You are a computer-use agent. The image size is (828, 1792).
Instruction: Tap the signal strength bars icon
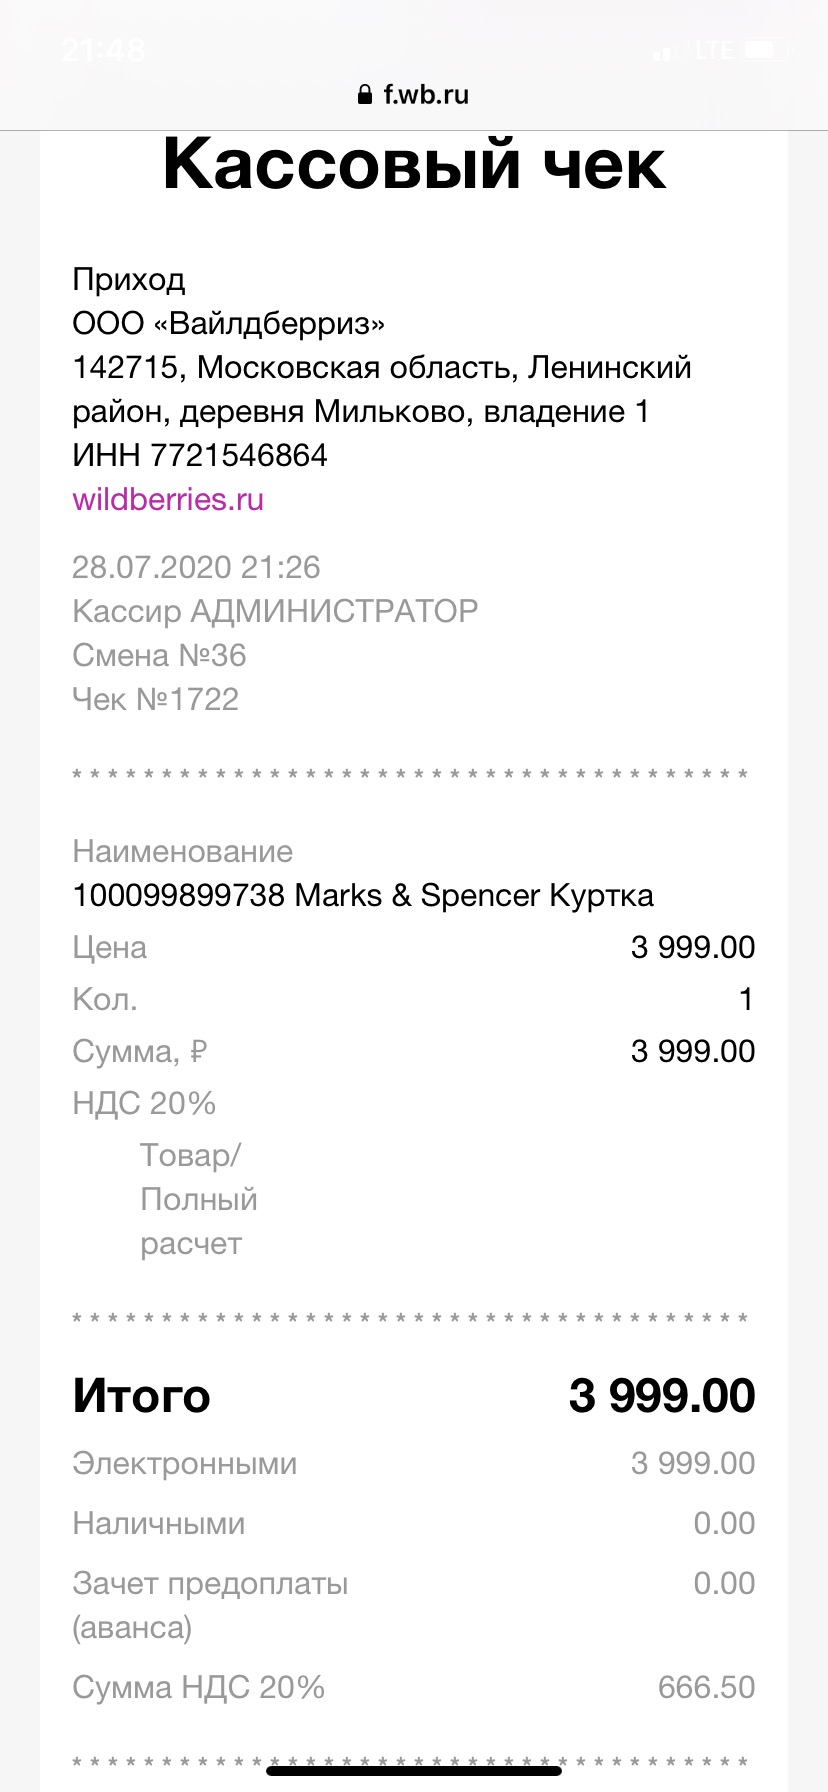(664, 51)
